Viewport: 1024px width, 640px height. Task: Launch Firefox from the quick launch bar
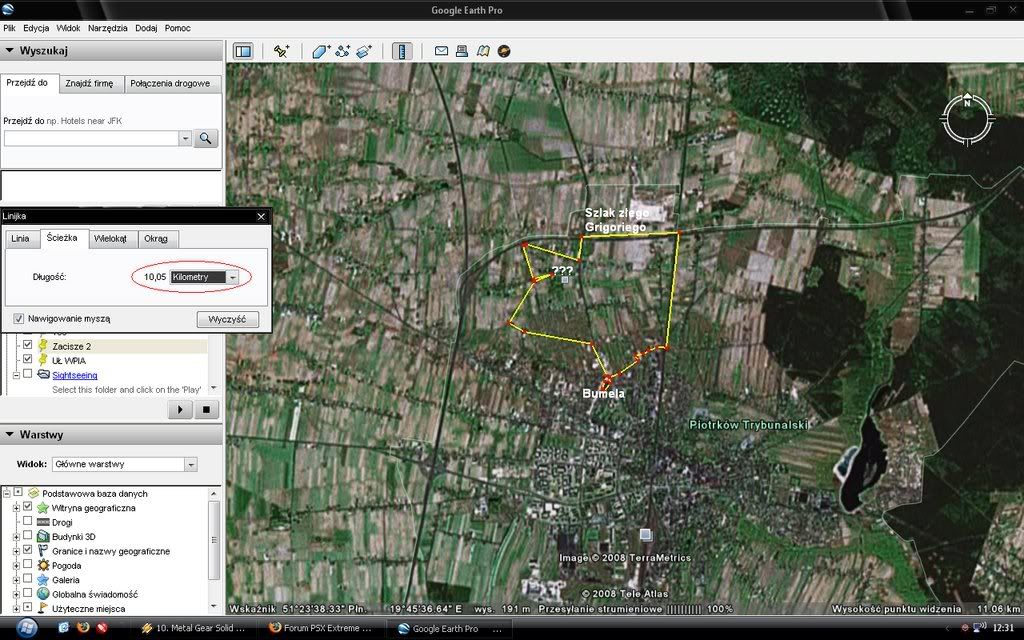point(83,628)
